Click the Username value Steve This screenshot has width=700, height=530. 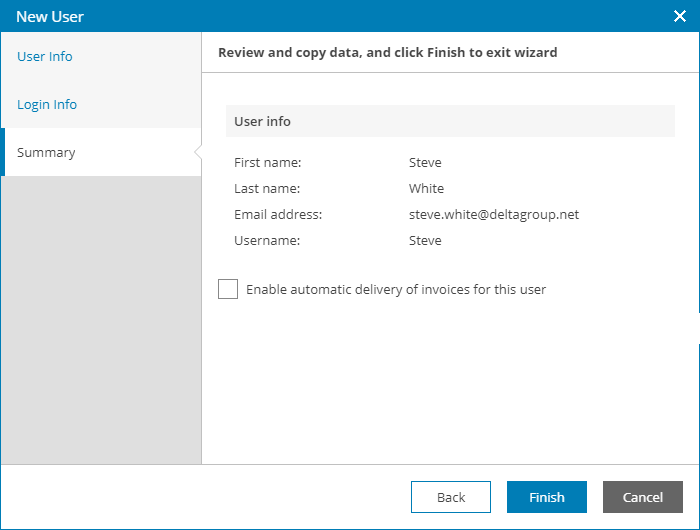[425, 241]
